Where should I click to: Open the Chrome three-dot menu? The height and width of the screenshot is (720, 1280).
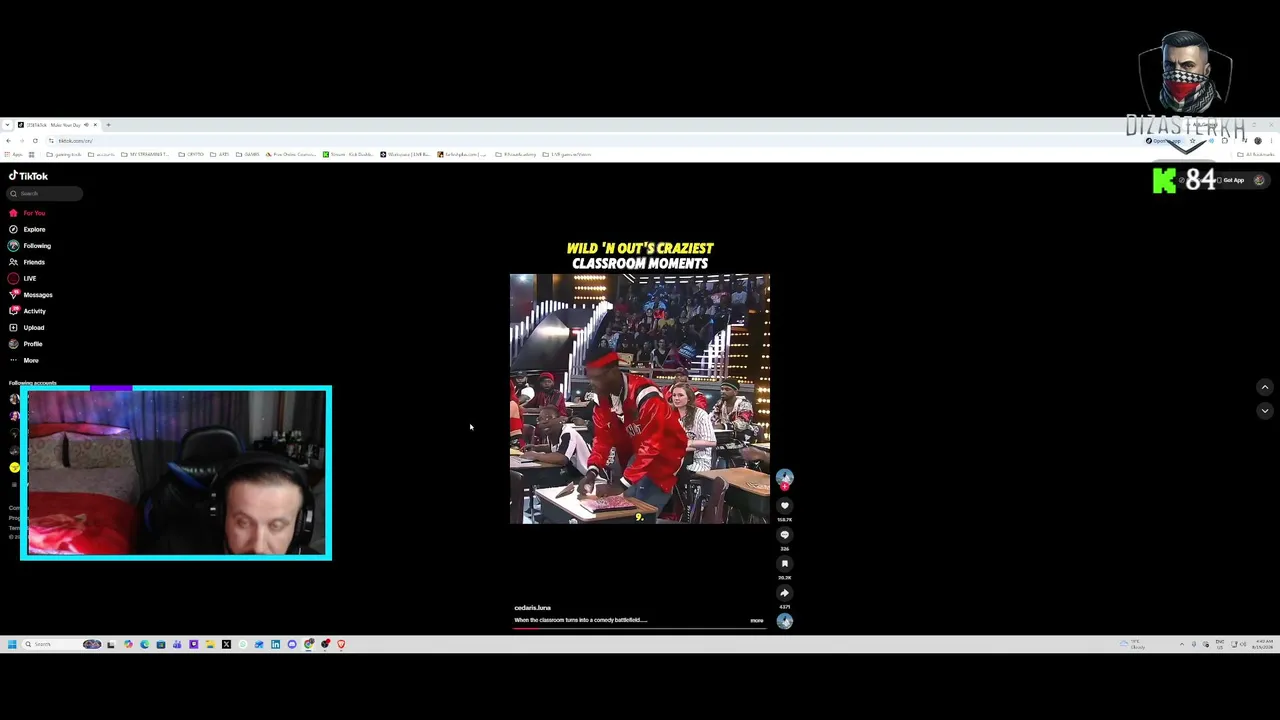point(1272,141)
